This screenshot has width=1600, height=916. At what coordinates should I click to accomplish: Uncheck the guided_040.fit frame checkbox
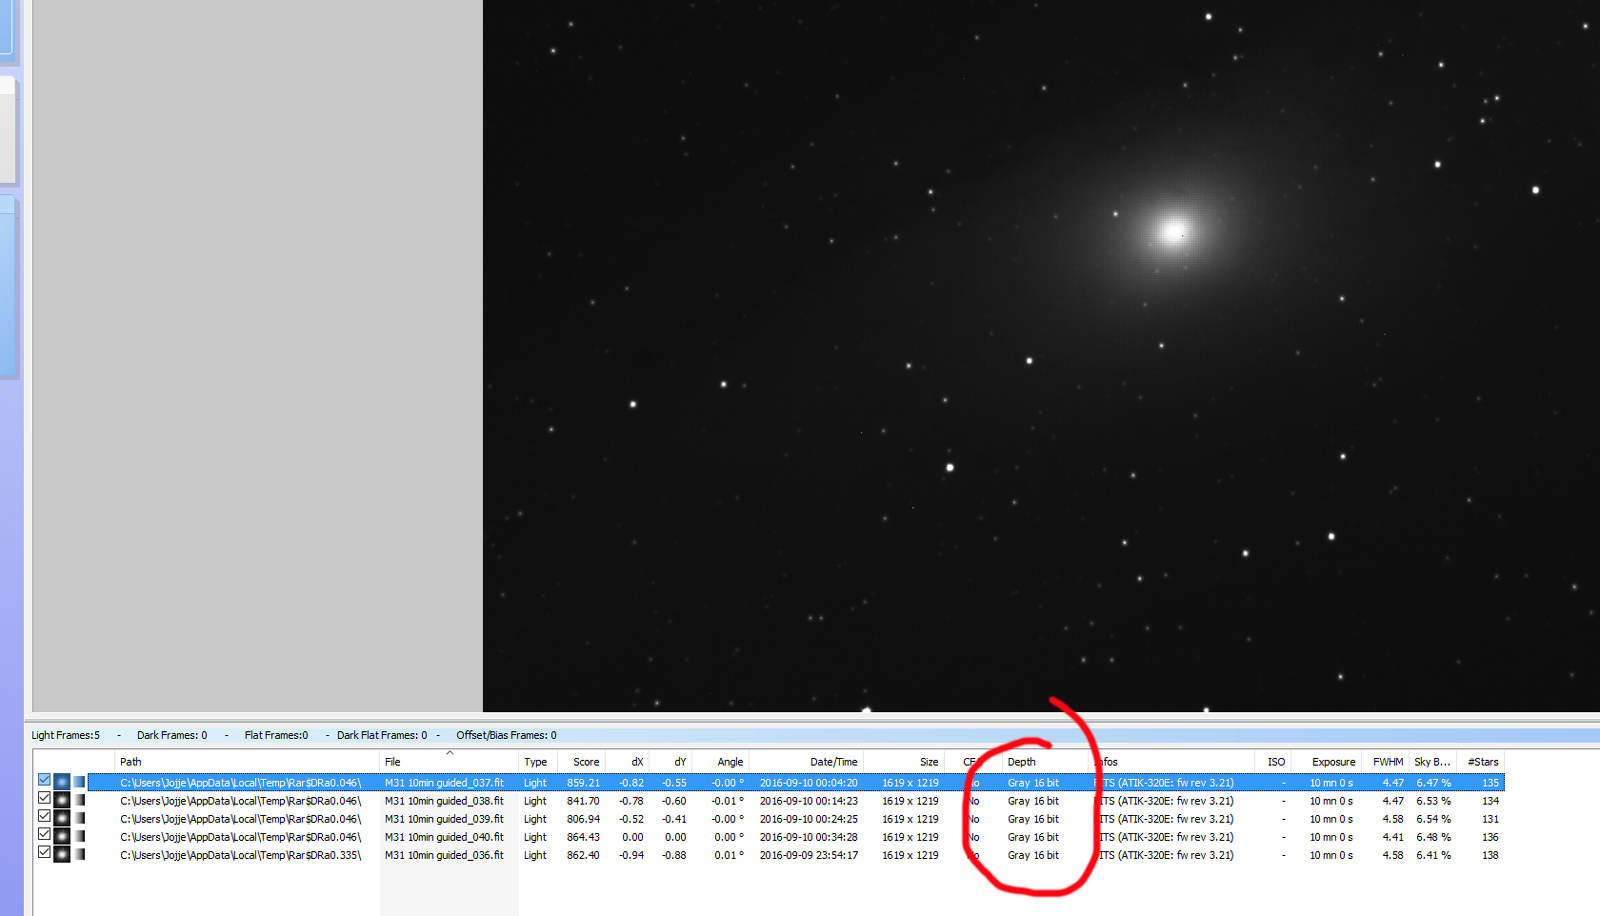click(44, 834)
